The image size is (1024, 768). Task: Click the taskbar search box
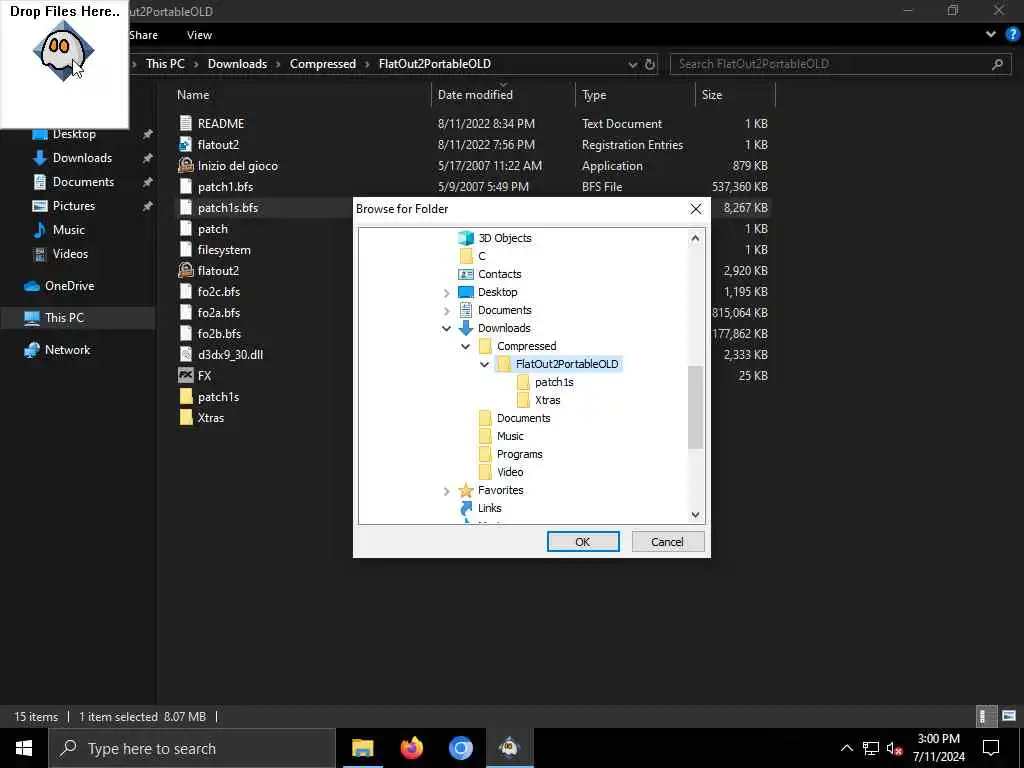pyautogui.click(x=192, y=748)
